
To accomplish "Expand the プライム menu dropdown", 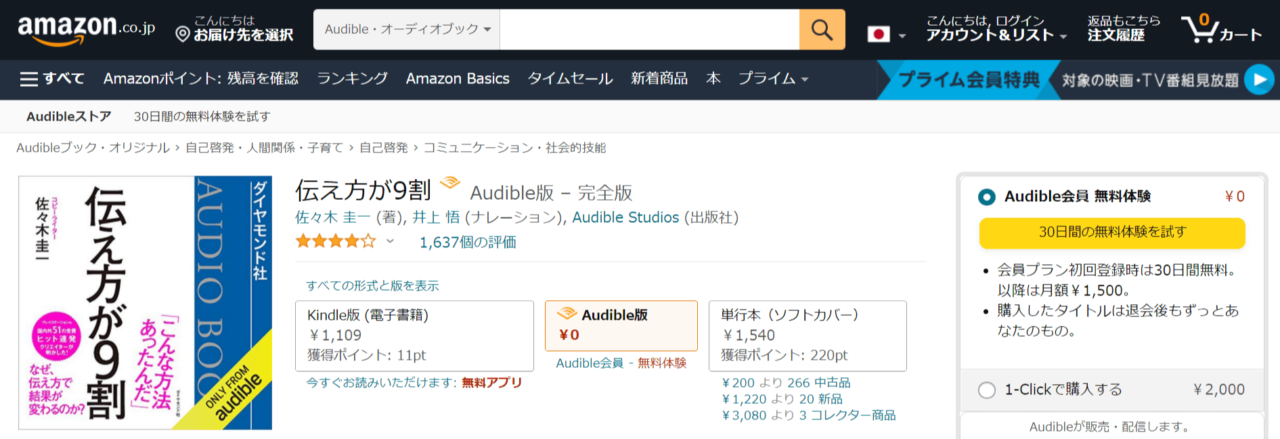I will click(x=773, y=79).
